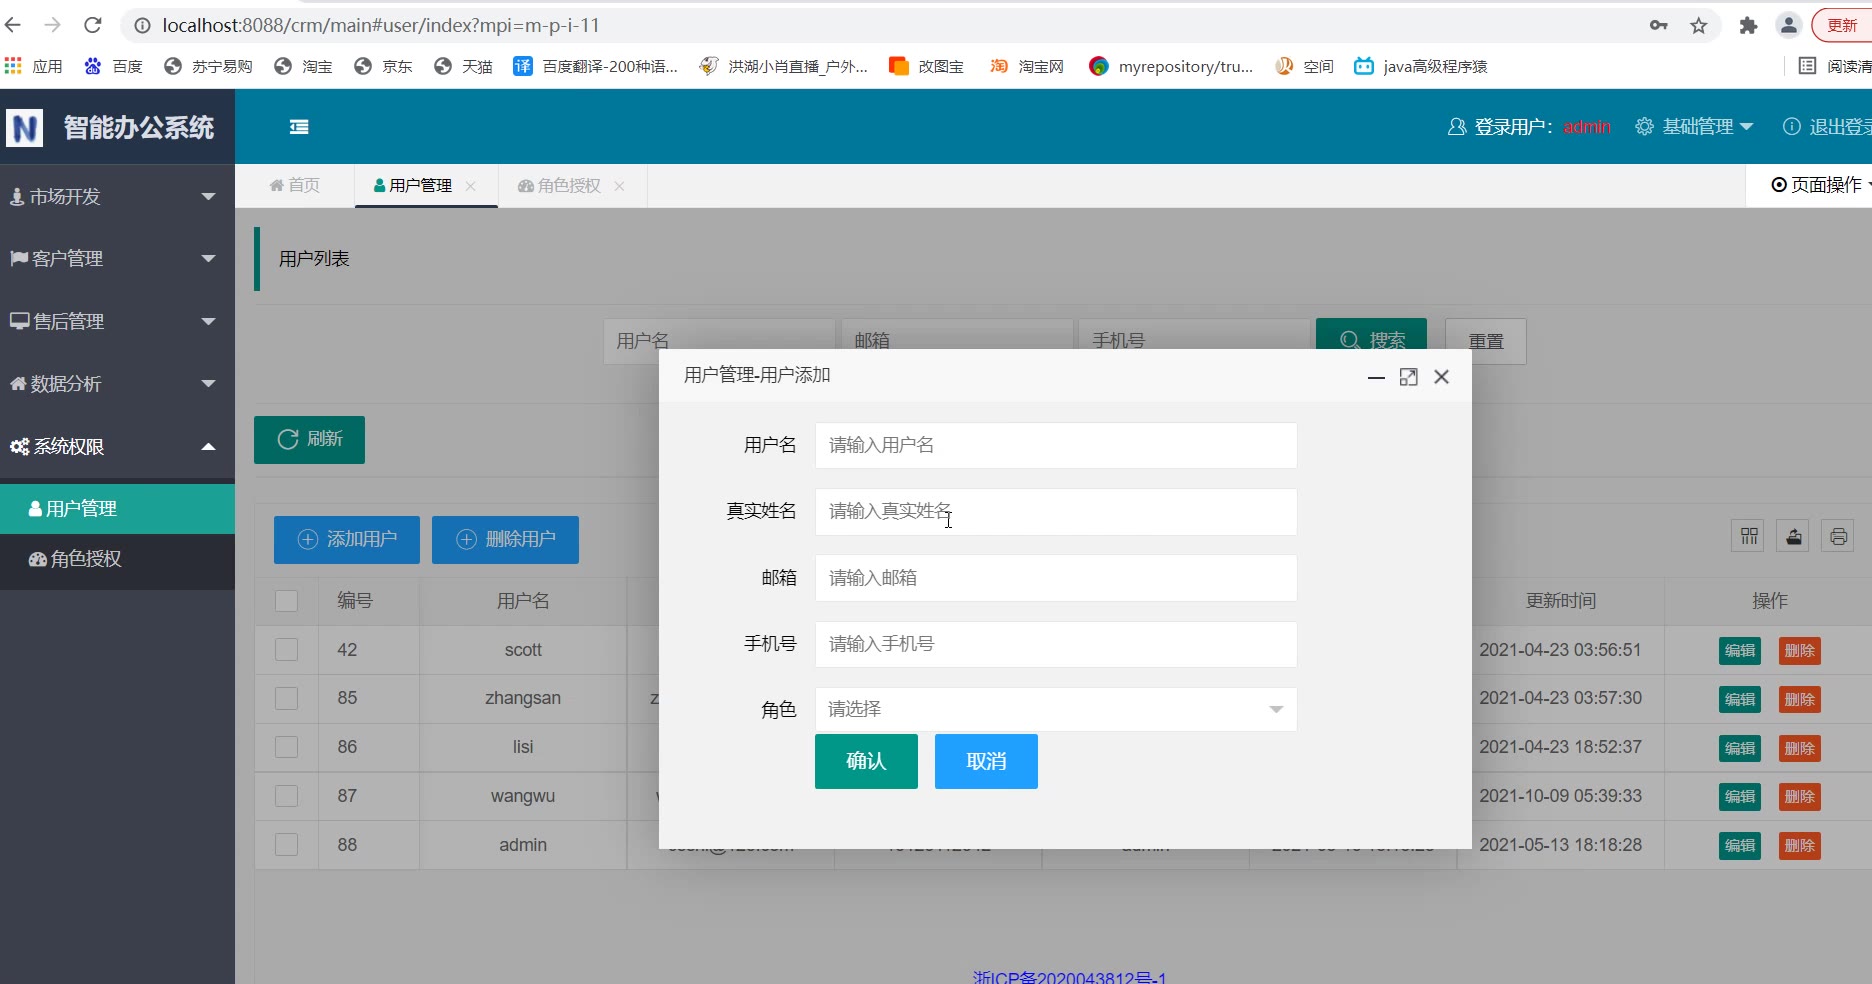Open the 角色 role dropdown
The height and width of the screenshot is (984, 1872).
(1055, 709)
